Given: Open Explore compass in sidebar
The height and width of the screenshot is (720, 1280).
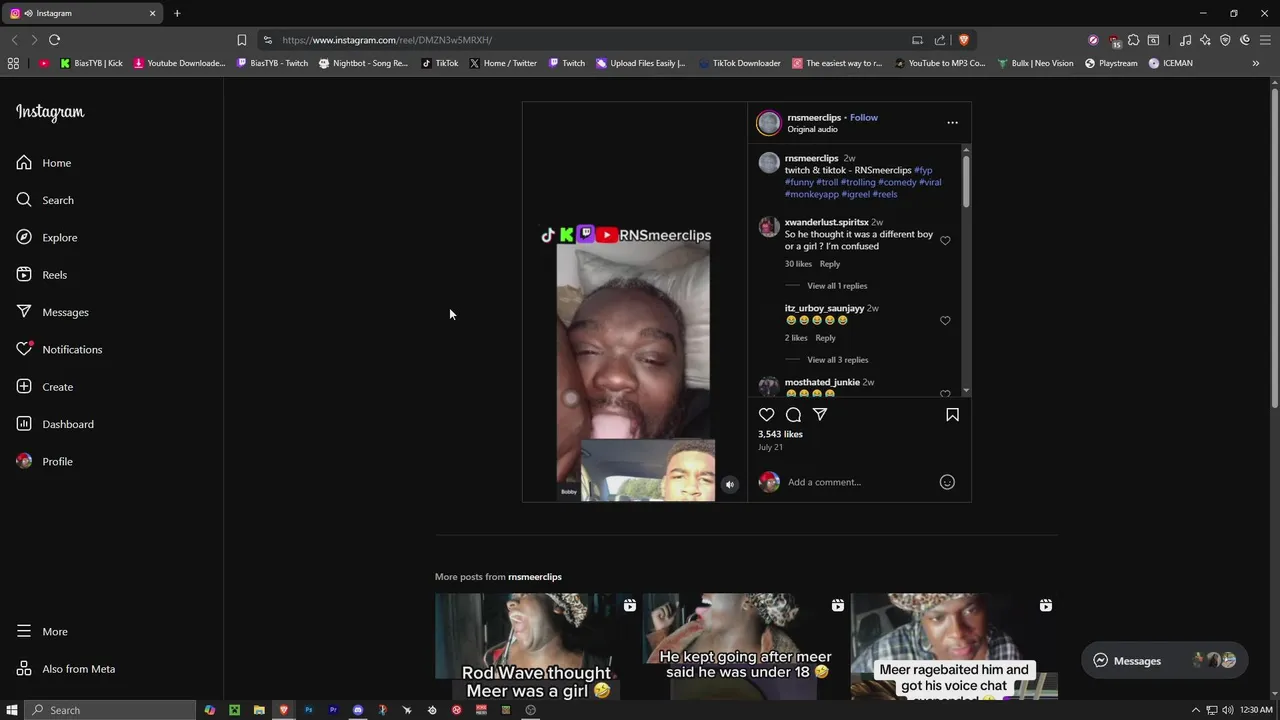Looking at the screenshot, I should (47, 237).
